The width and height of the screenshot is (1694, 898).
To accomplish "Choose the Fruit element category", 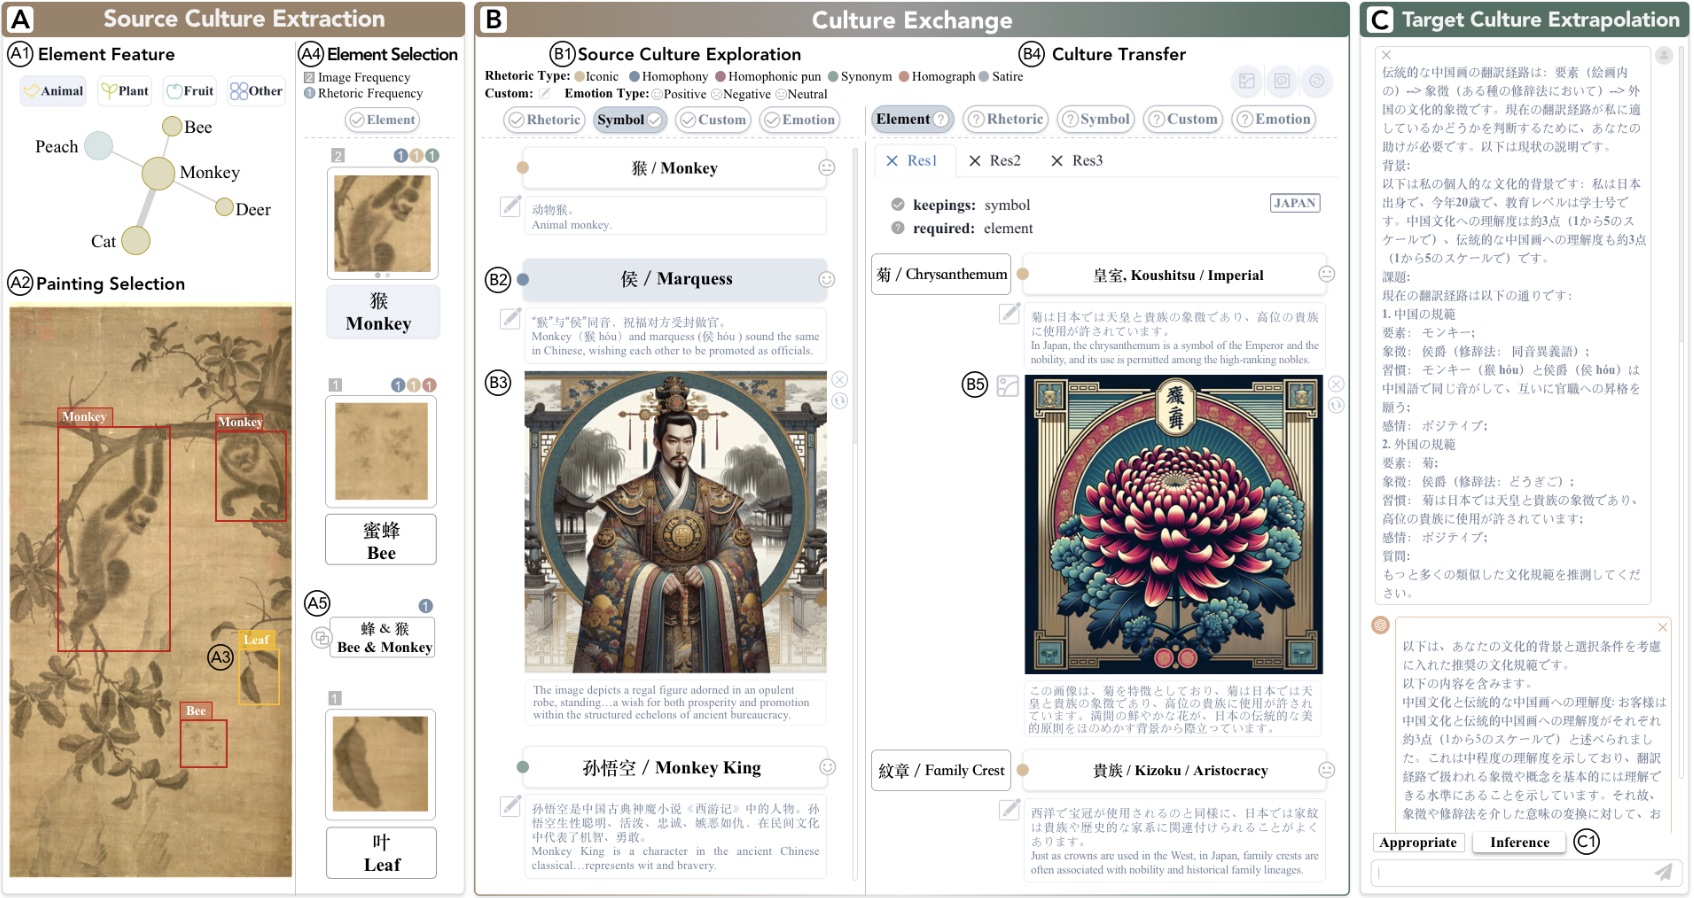I will pos(190,91).
